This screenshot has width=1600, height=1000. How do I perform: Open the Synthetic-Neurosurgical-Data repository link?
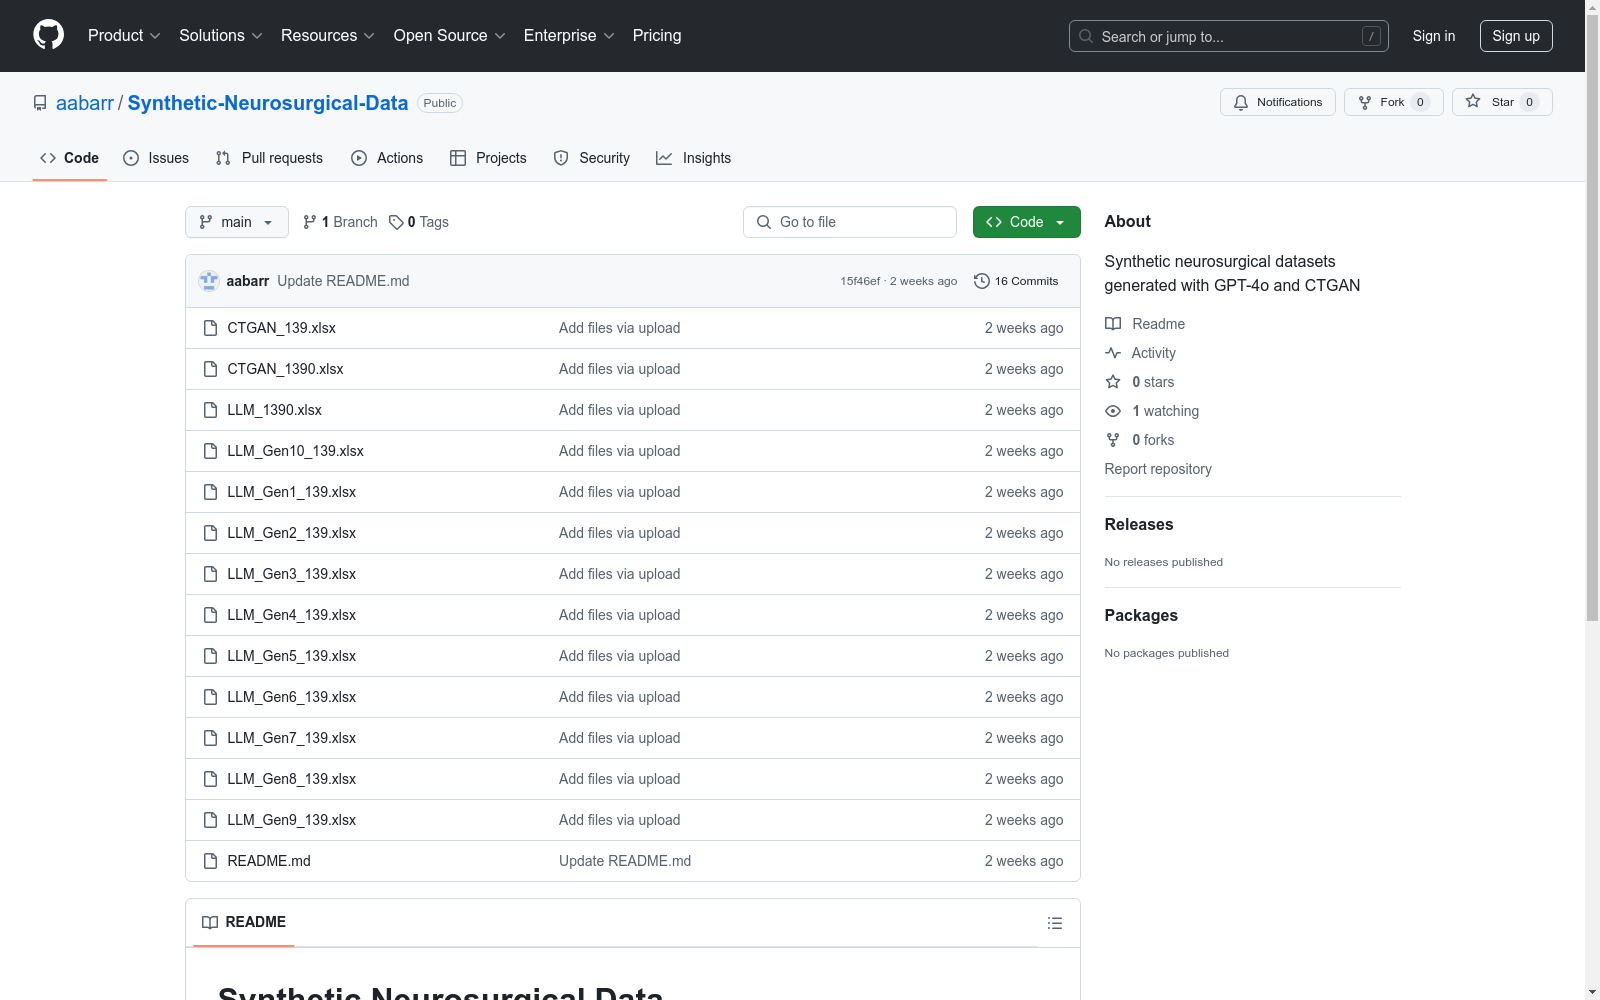[x=268, y=103]
